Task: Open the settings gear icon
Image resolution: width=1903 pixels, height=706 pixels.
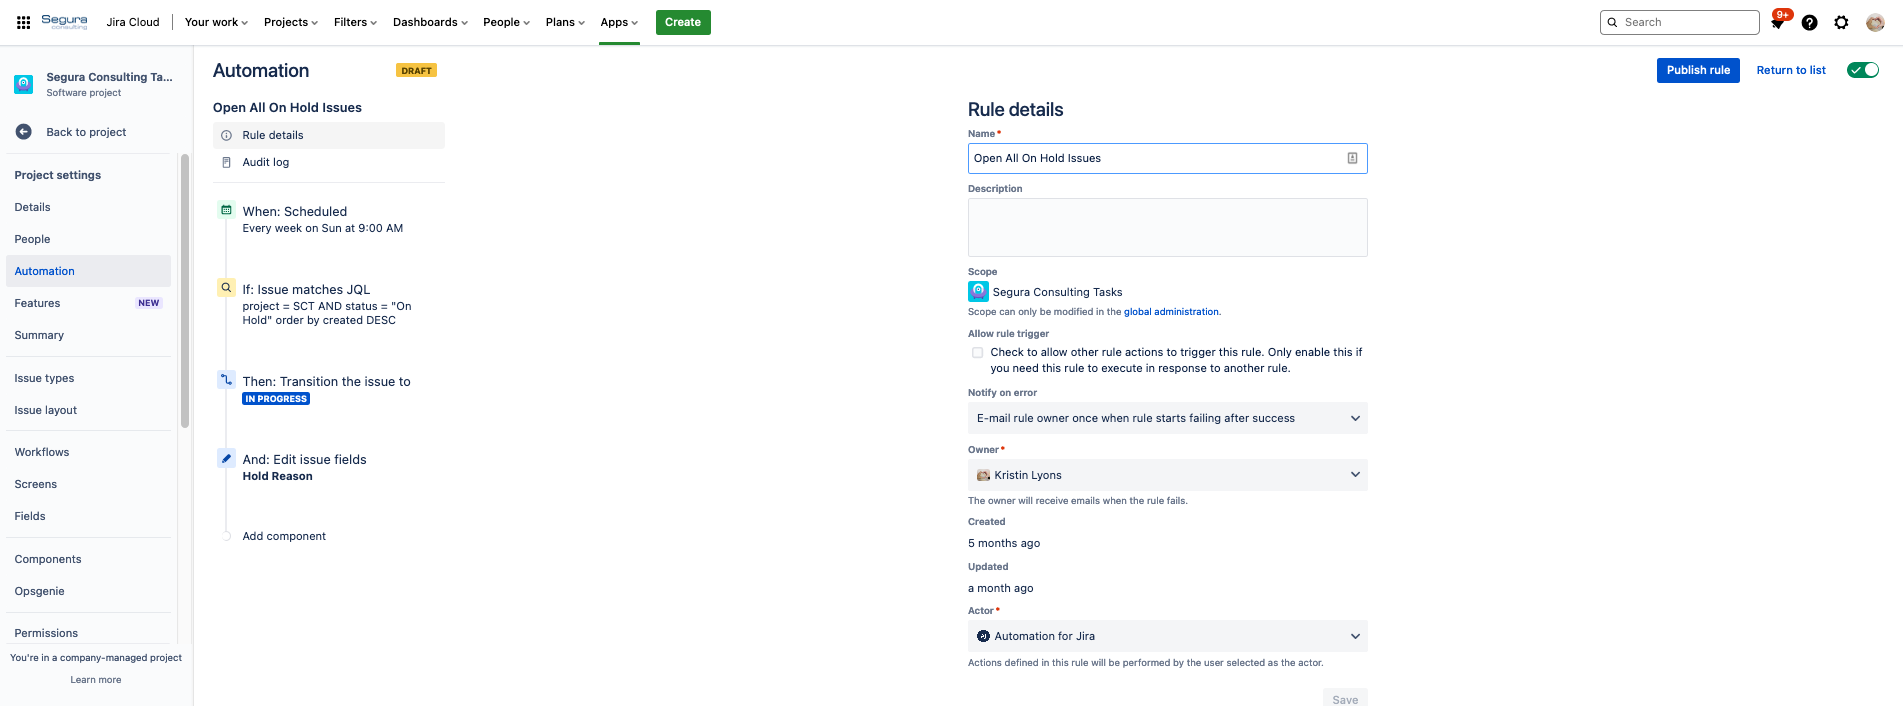Action: click(1841, 22)
